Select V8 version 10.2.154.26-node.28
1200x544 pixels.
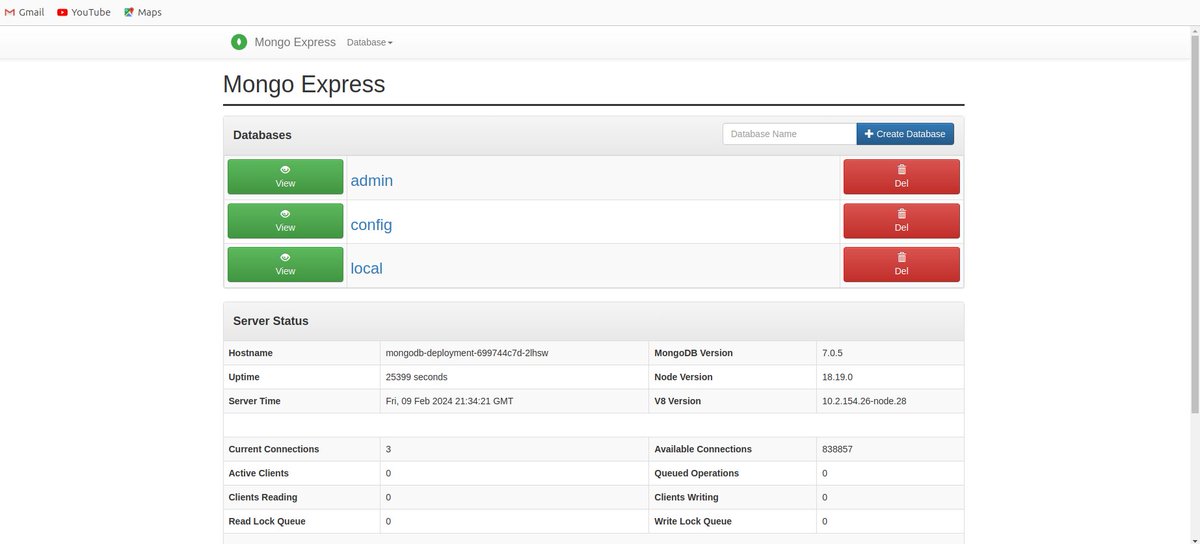tap(864, 401)
